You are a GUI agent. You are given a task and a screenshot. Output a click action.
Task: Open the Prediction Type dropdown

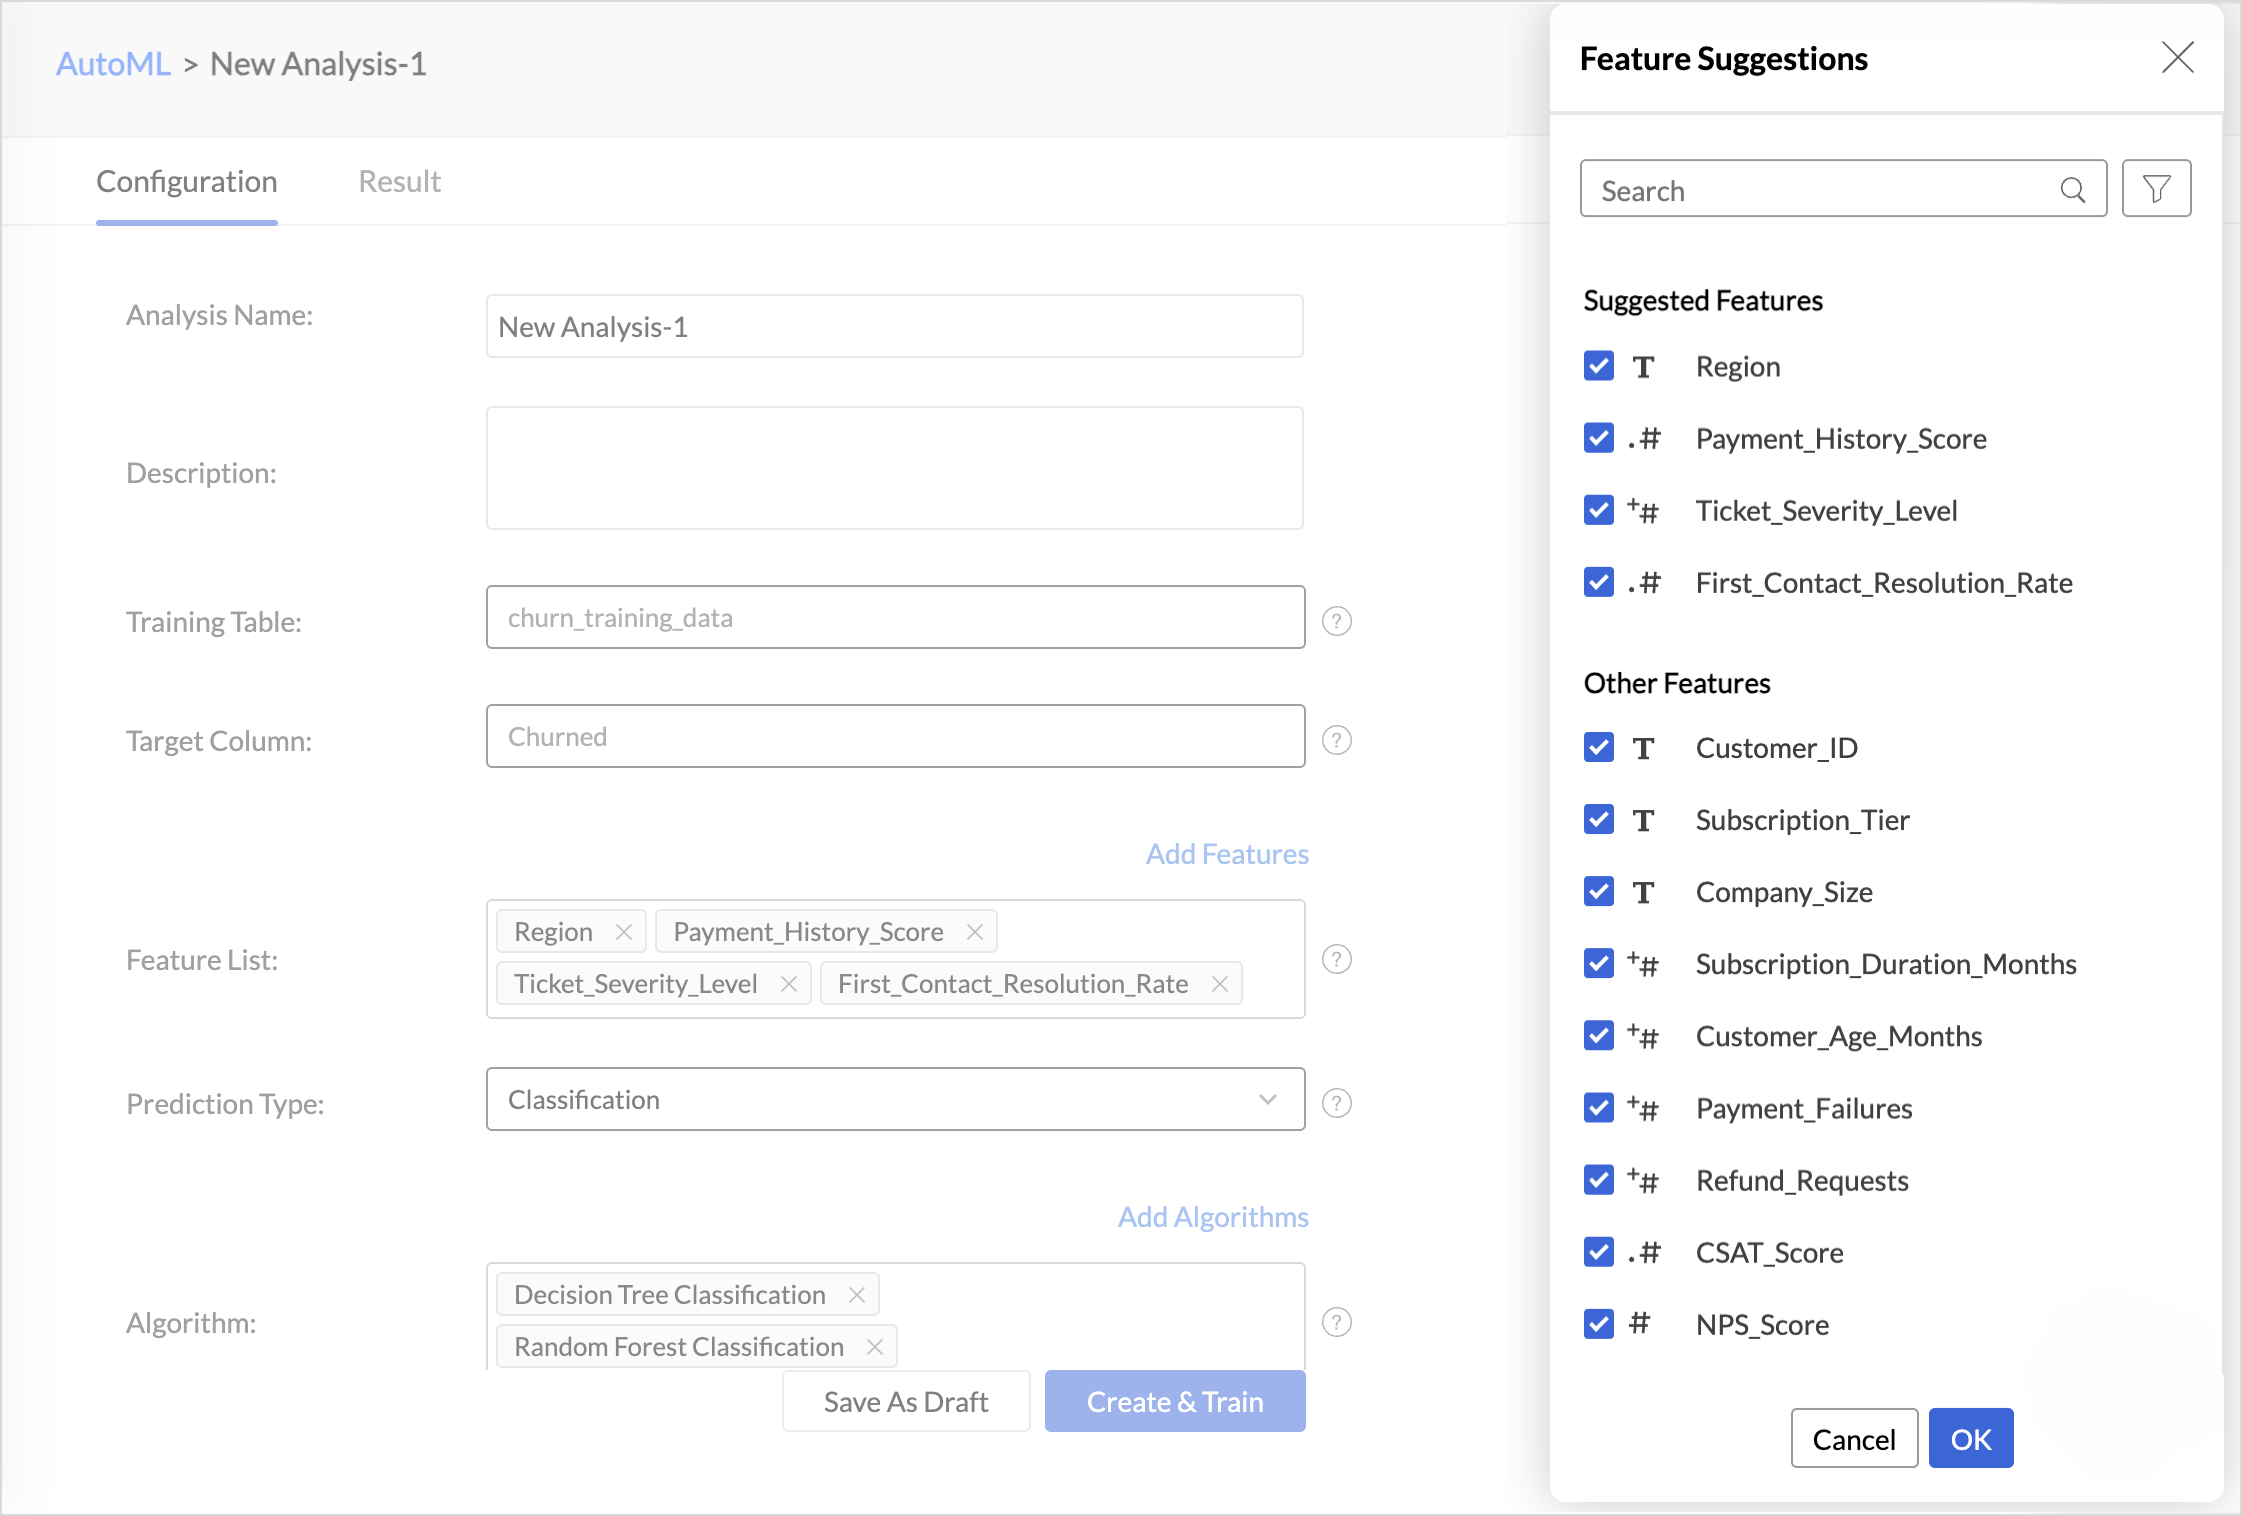click(895, 1099)
